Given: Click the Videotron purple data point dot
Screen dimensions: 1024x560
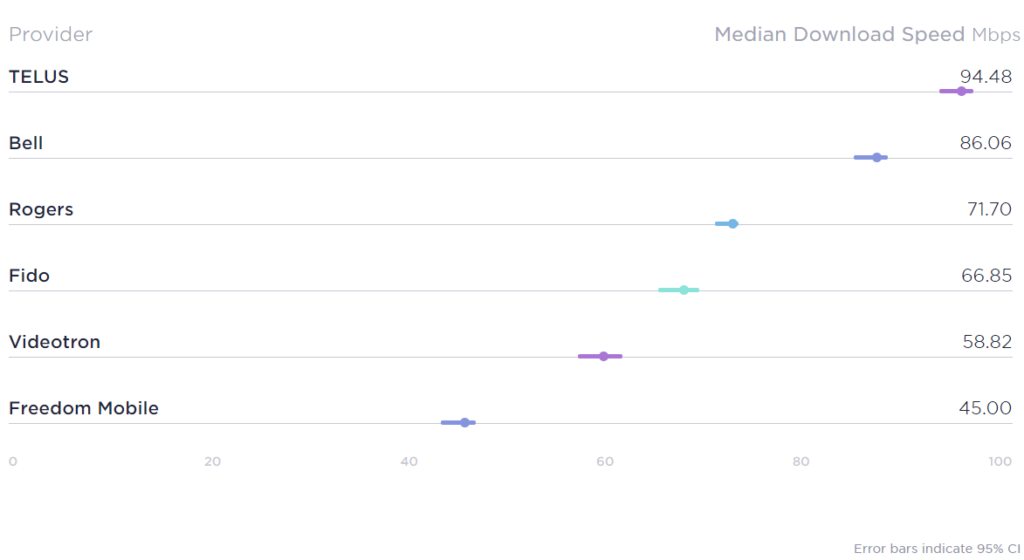Looking at the screenshot, I should tap(603, 356).
